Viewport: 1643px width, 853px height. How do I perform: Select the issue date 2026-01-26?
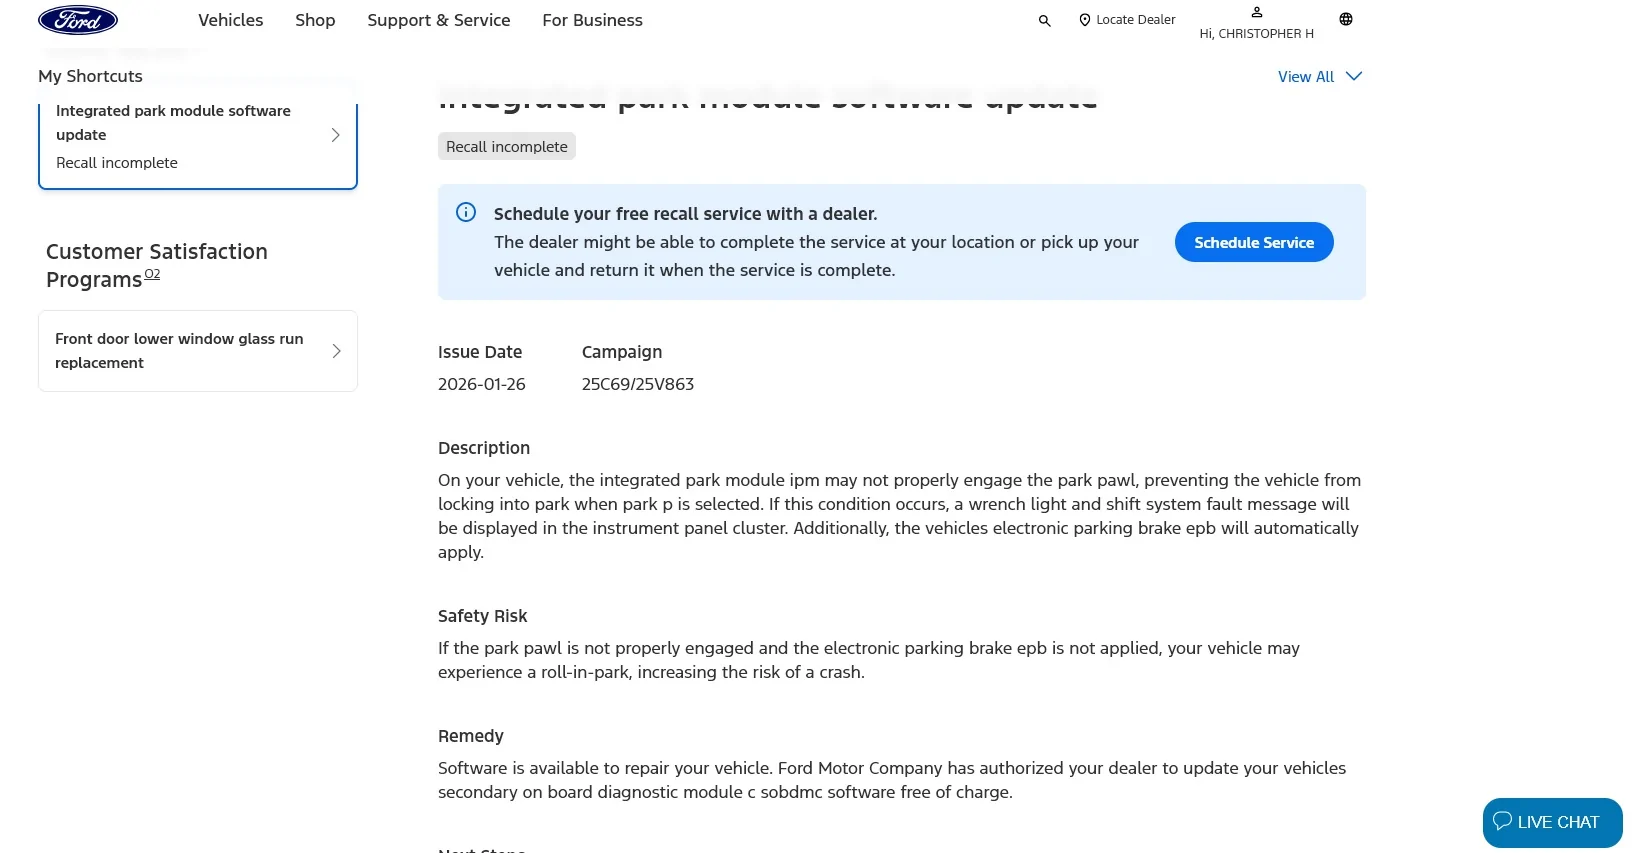tap(482, 384)
